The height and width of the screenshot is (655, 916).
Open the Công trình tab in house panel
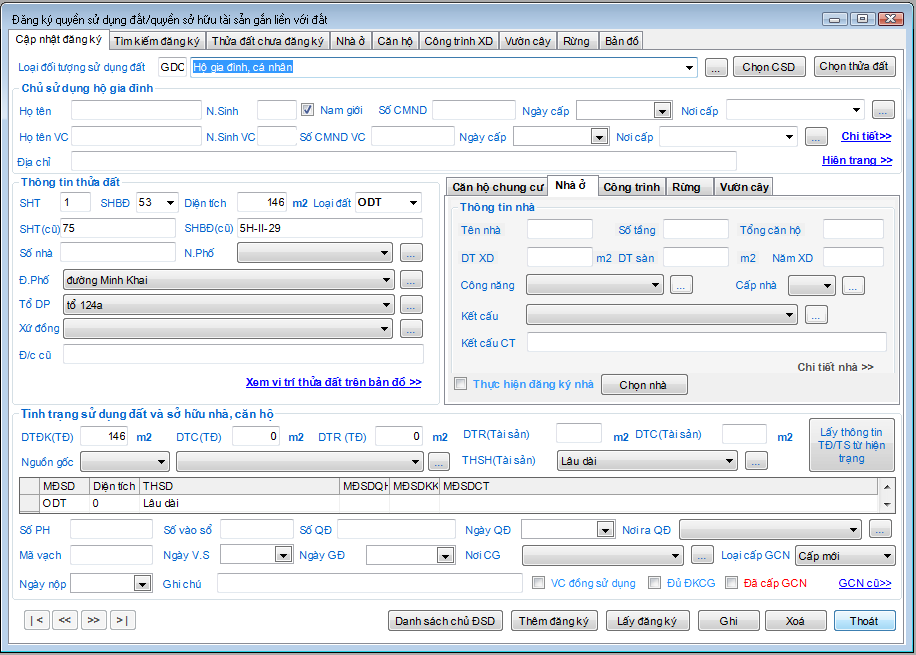(631, 187)
